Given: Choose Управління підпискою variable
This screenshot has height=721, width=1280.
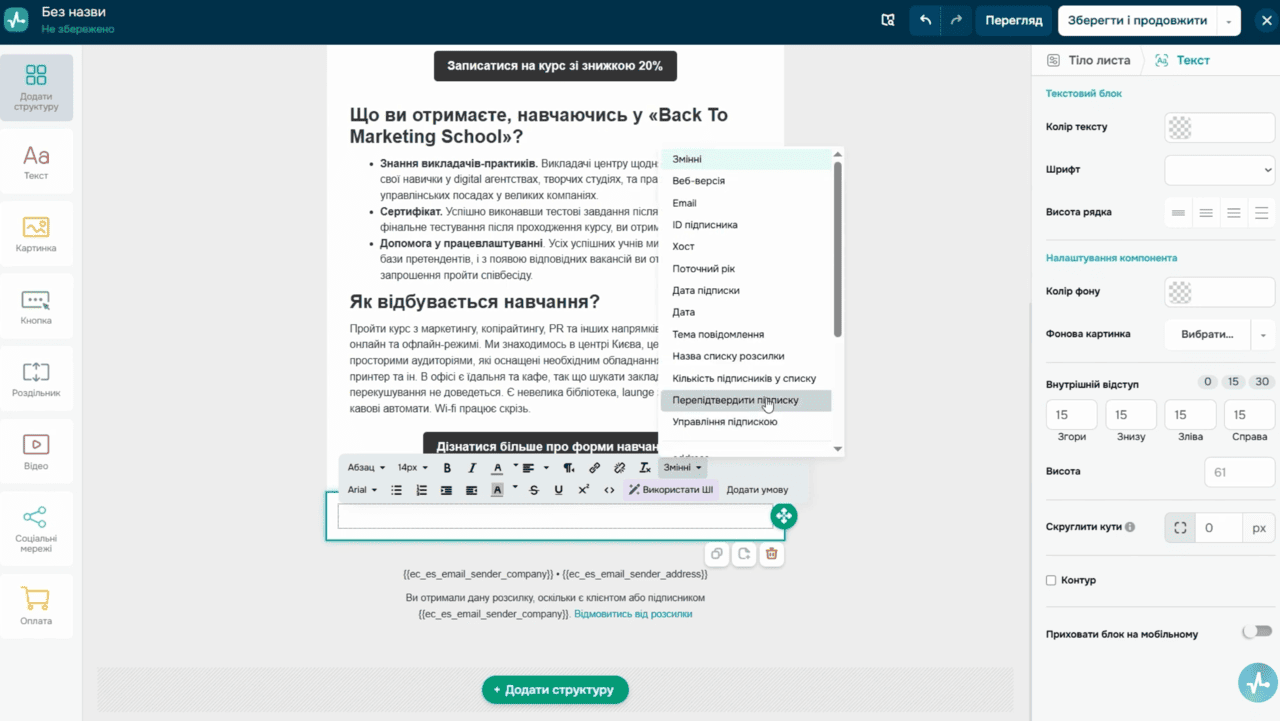Looking at the screenshot, I should click(x=745, y=422).
